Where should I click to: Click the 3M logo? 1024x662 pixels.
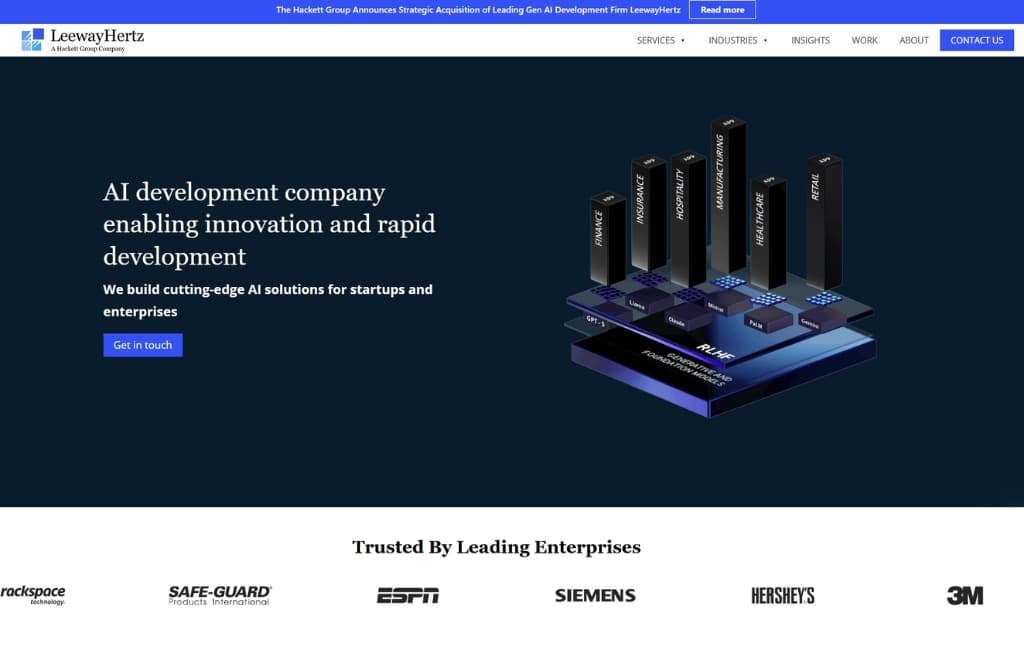(965, 595)
